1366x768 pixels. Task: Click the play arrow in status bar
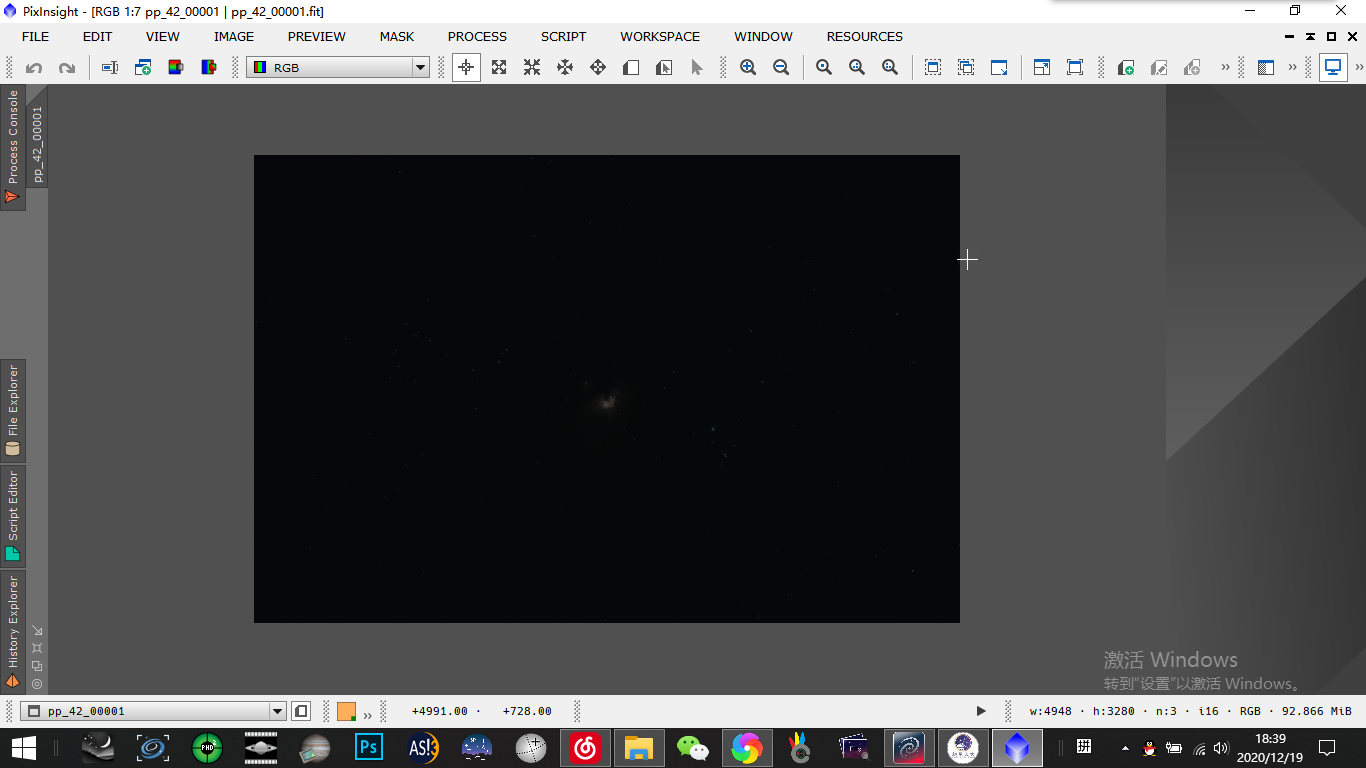coord(981,711)
